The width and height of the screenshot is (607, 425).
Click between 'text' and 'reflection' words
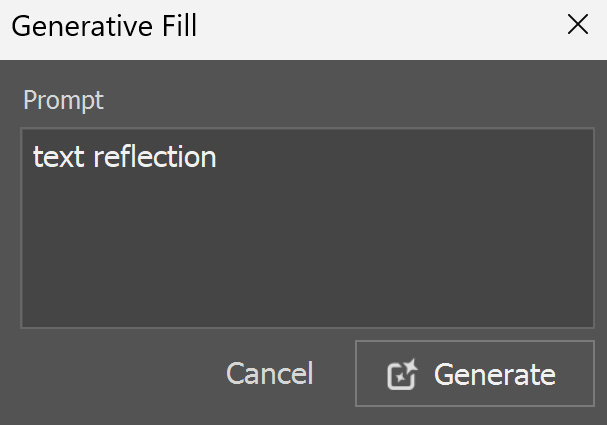89,158
